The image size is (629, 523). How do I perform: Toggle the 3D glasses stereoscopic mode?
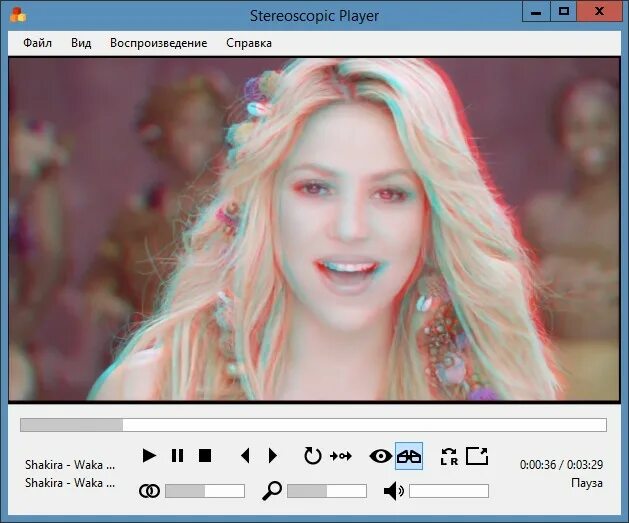click(409, 456)
